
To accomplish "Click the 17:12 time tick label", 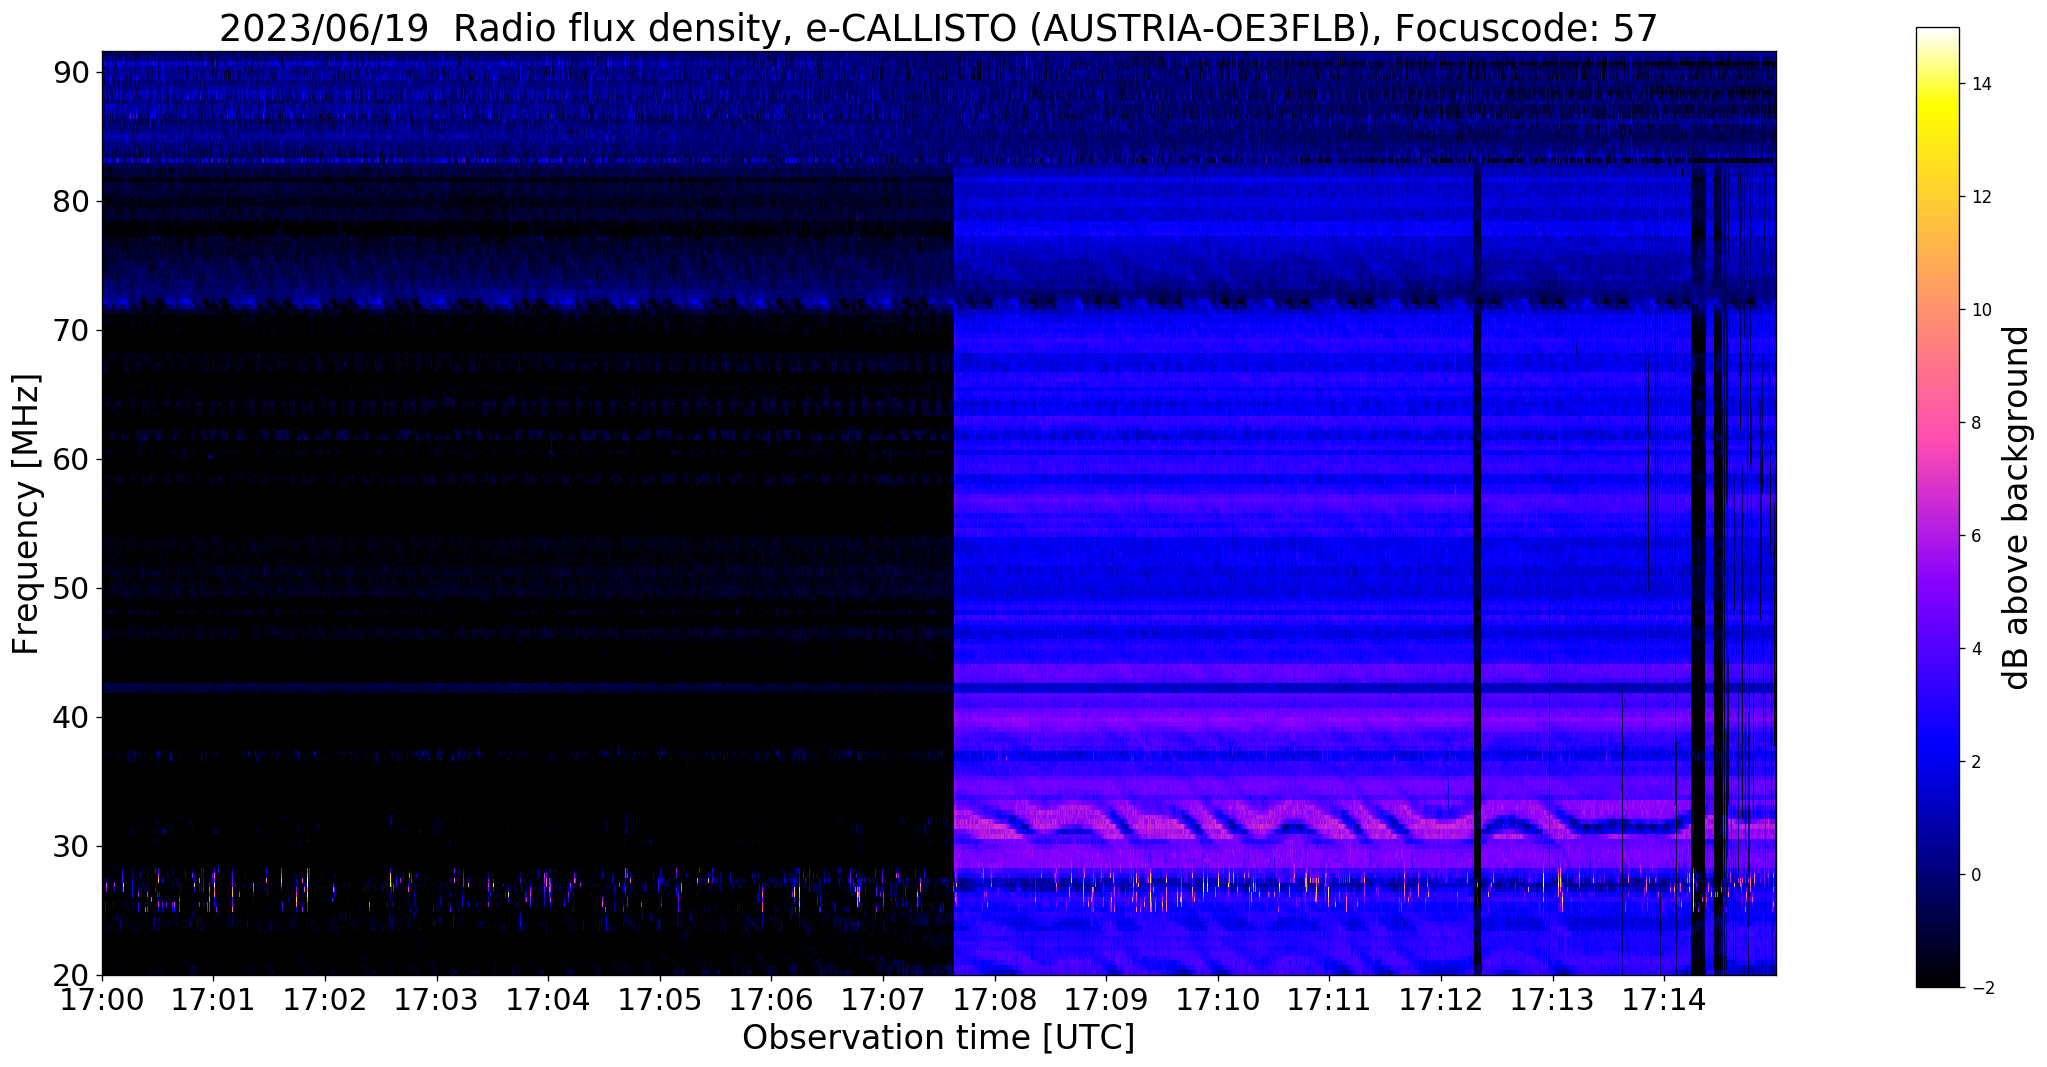I will [1441, 999].
